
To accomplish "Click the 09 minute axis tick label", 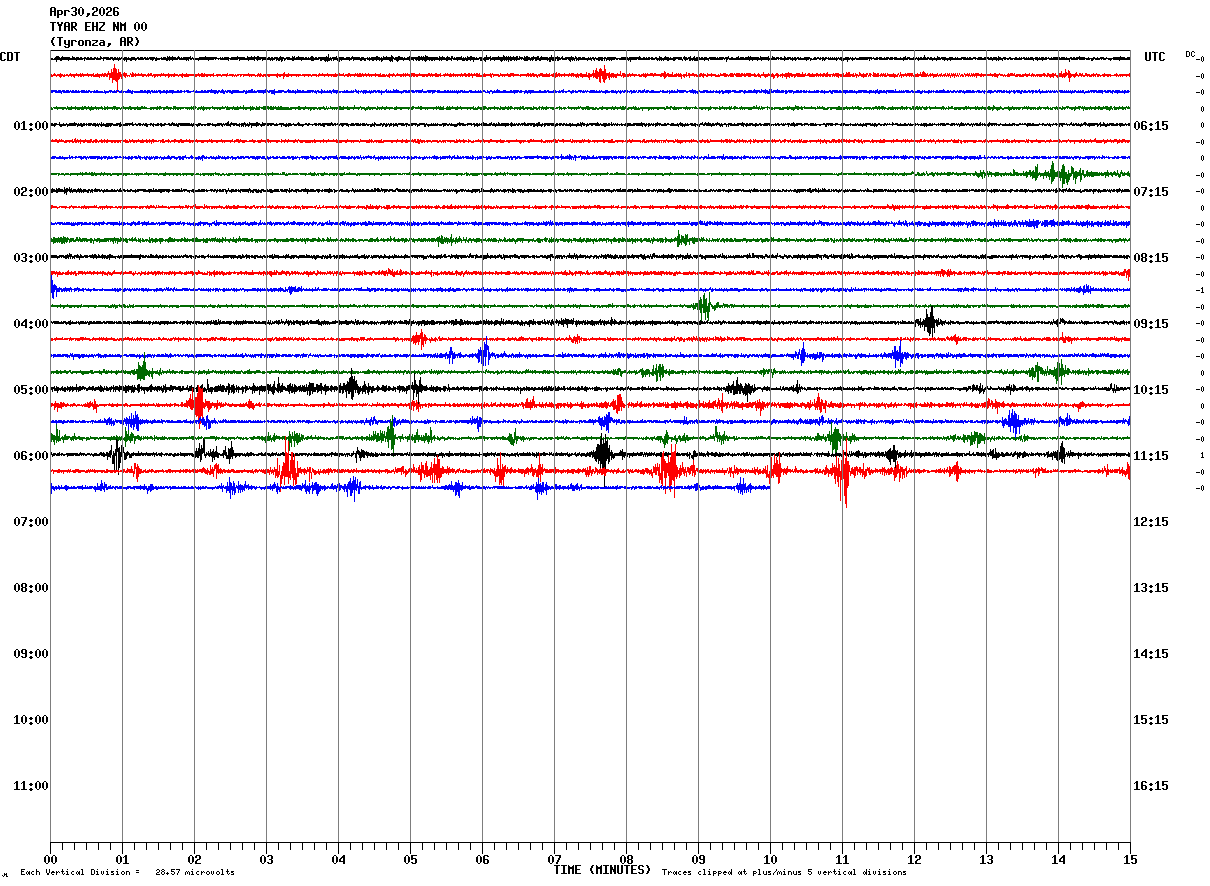I will pyautogui.click(x=698, y=859).
